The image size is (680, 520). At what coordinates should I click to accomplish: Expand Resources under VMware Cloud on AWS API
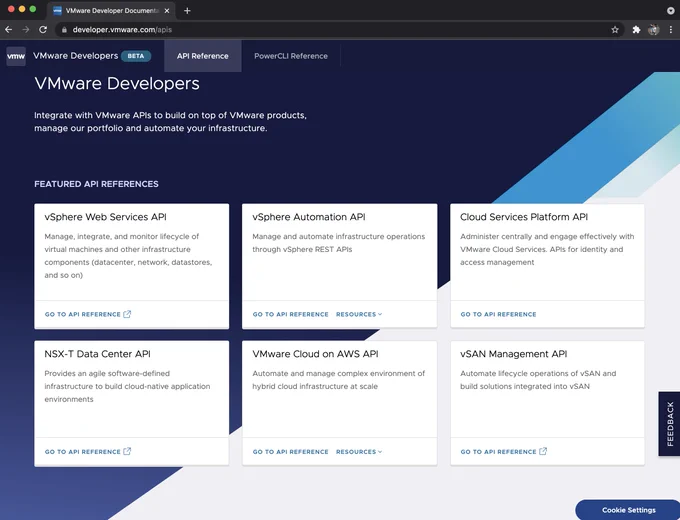coord(359,452)
